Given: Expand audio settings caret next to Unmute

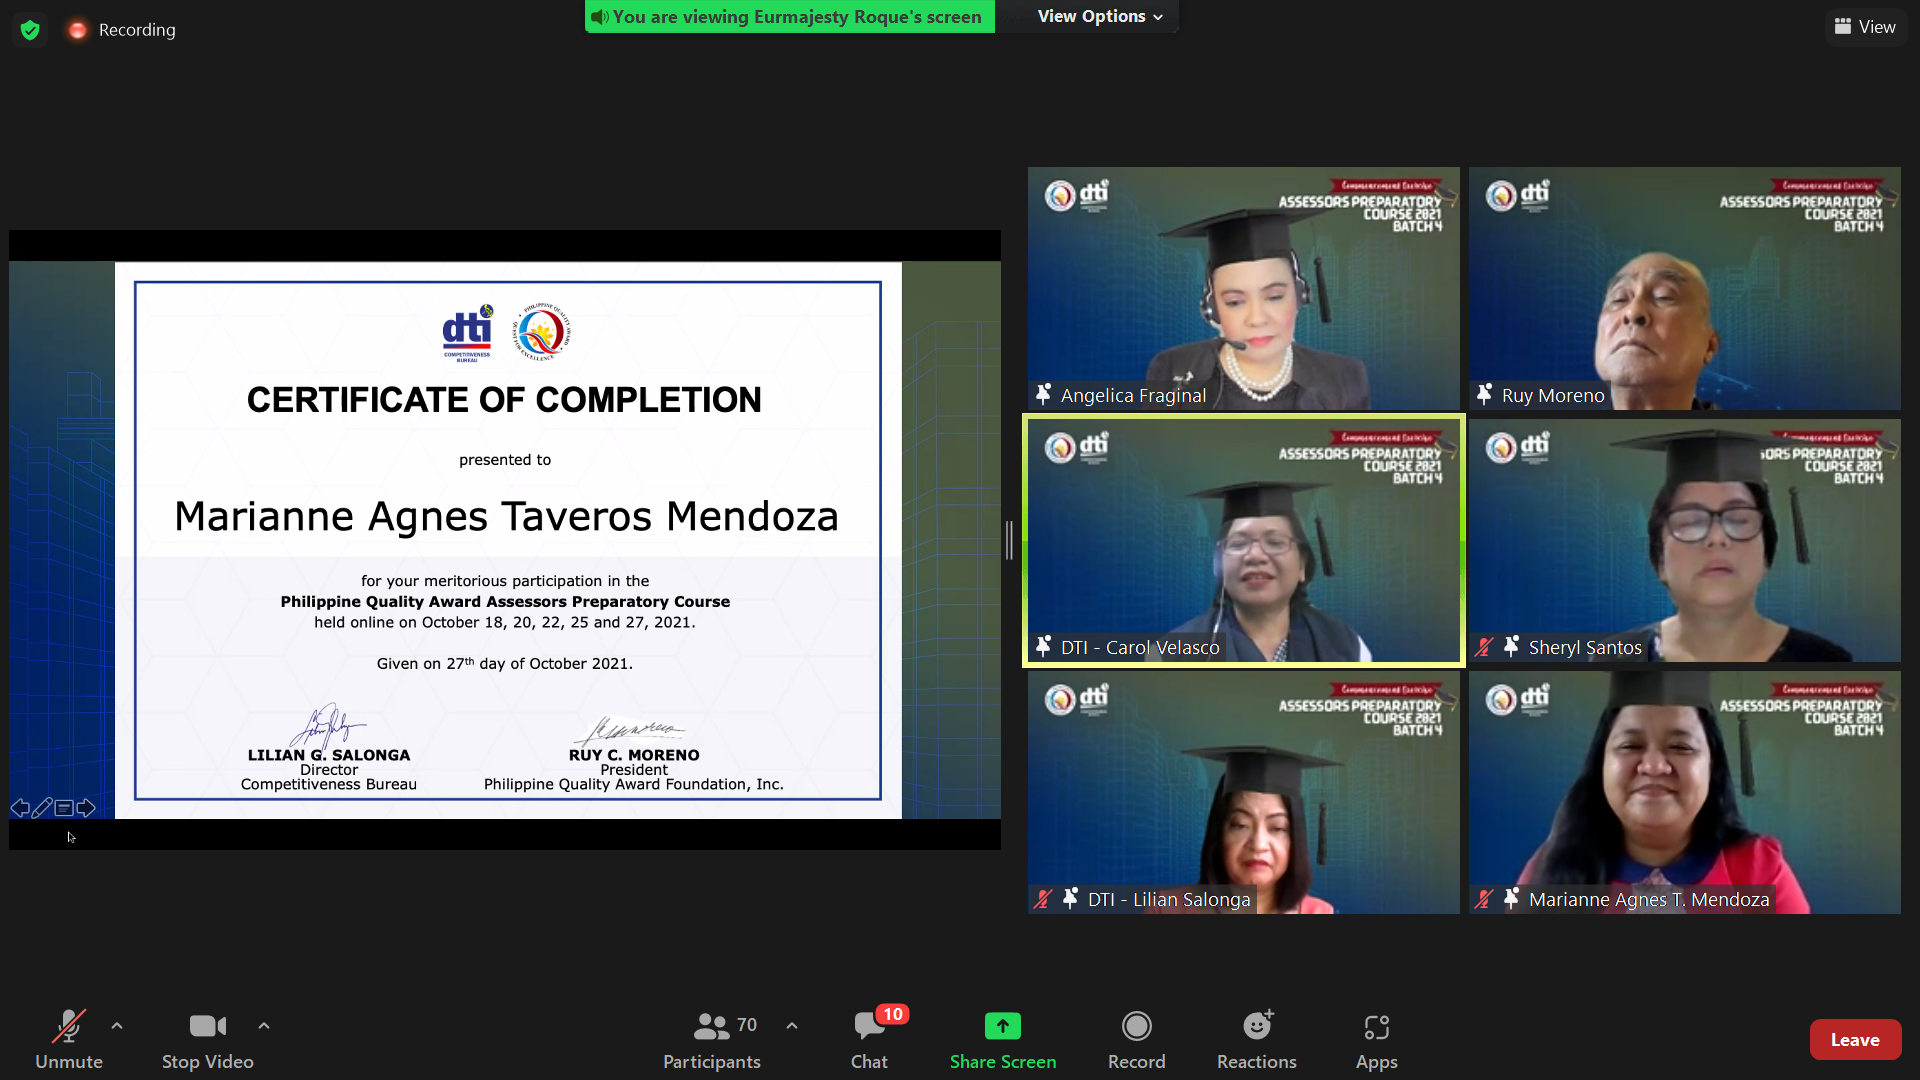Looking at the screenshot, I should tap(117, 1026).
